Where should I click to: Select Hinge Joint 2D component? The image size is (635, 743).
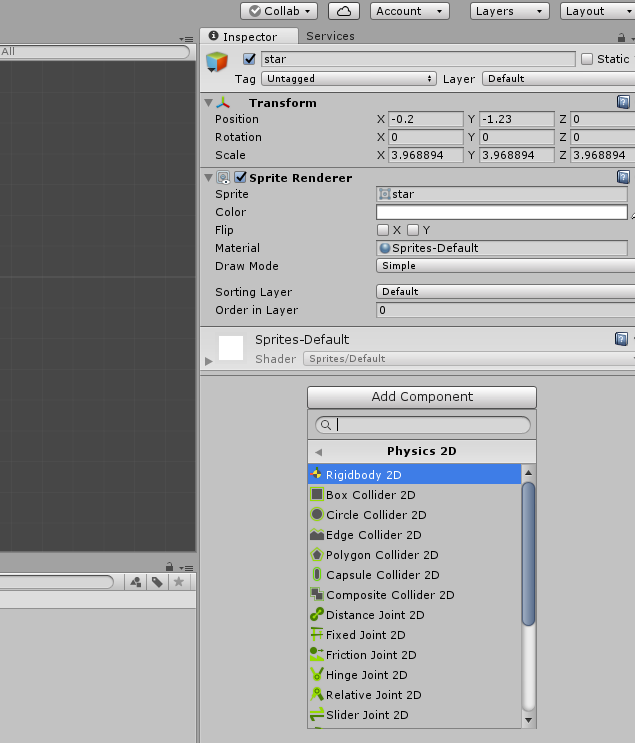[x=414, y=675]
